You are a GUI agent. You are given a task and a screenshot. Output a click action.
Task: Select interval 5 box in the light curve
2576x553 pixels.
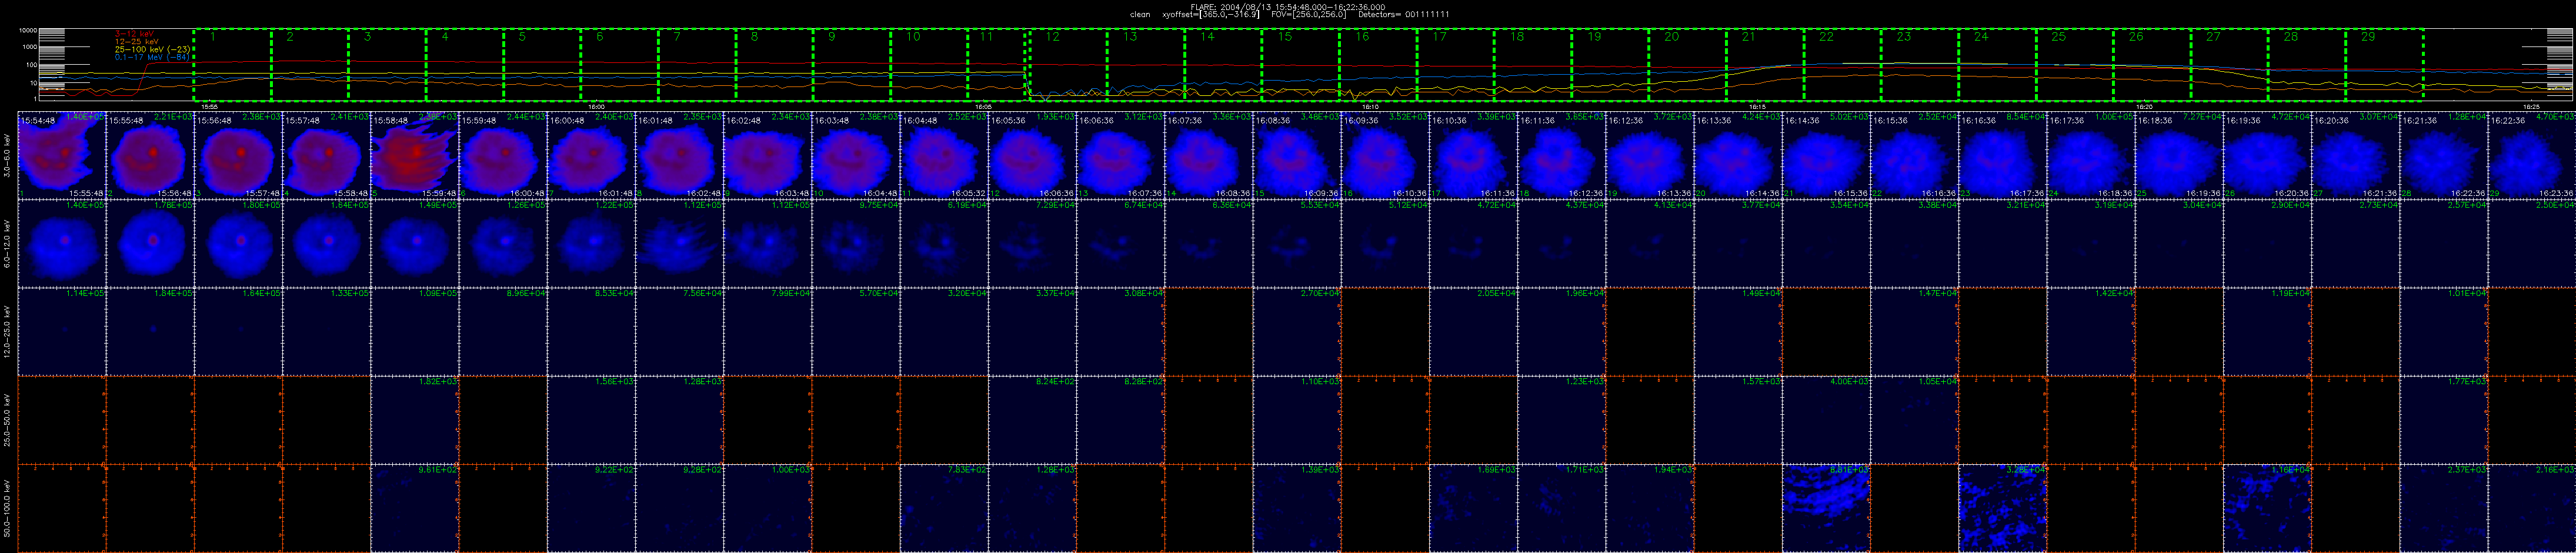(x=542, y=65)
